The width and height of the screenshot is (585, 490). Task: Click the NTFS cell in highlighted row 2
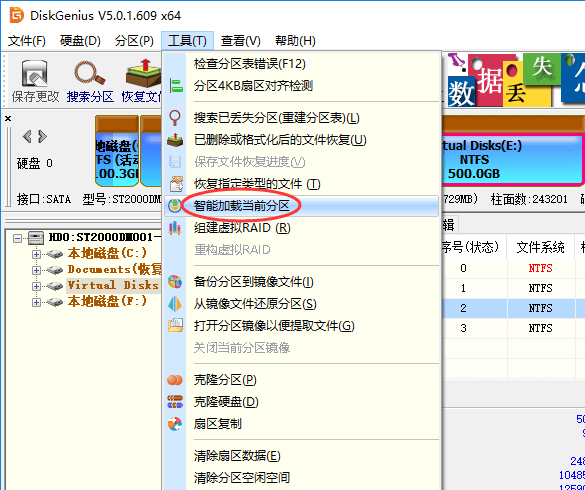tap(540, 308)
